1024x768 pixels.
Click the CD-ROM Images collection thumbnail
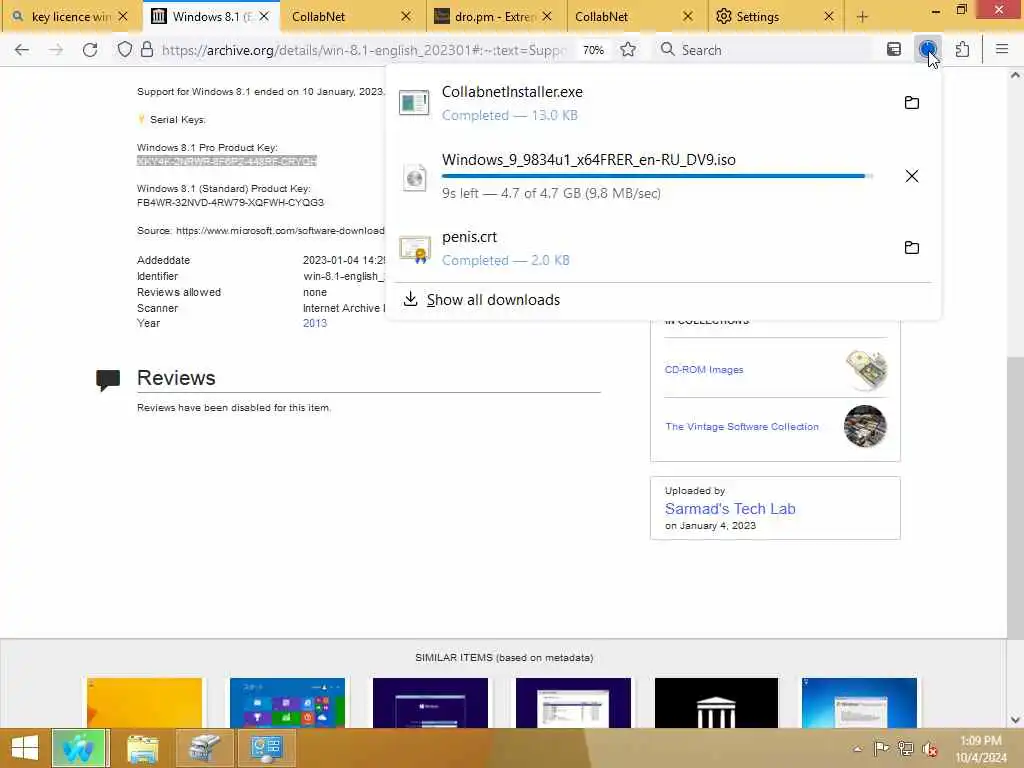point(866,370)
